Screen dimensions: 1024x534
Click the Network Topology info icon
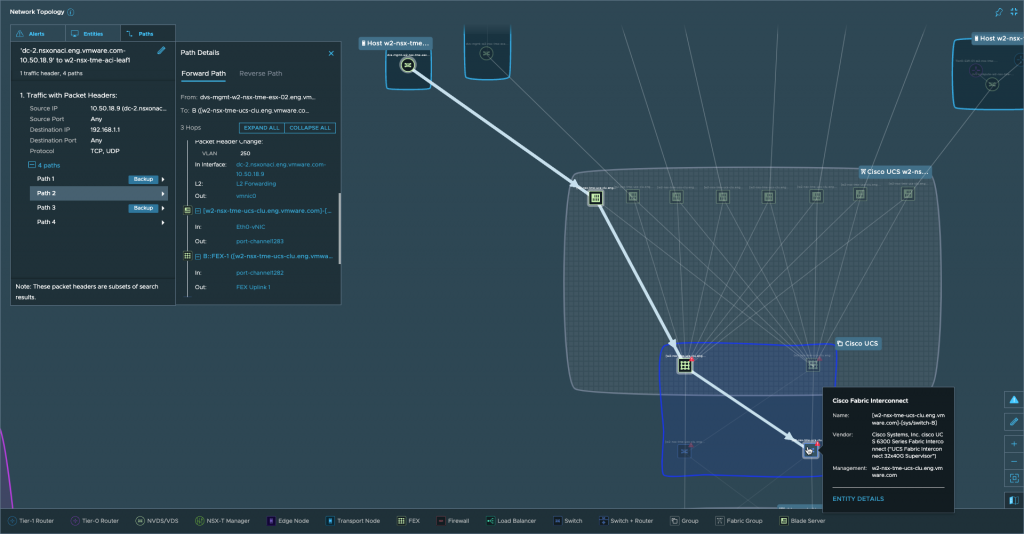pos(70,11)
